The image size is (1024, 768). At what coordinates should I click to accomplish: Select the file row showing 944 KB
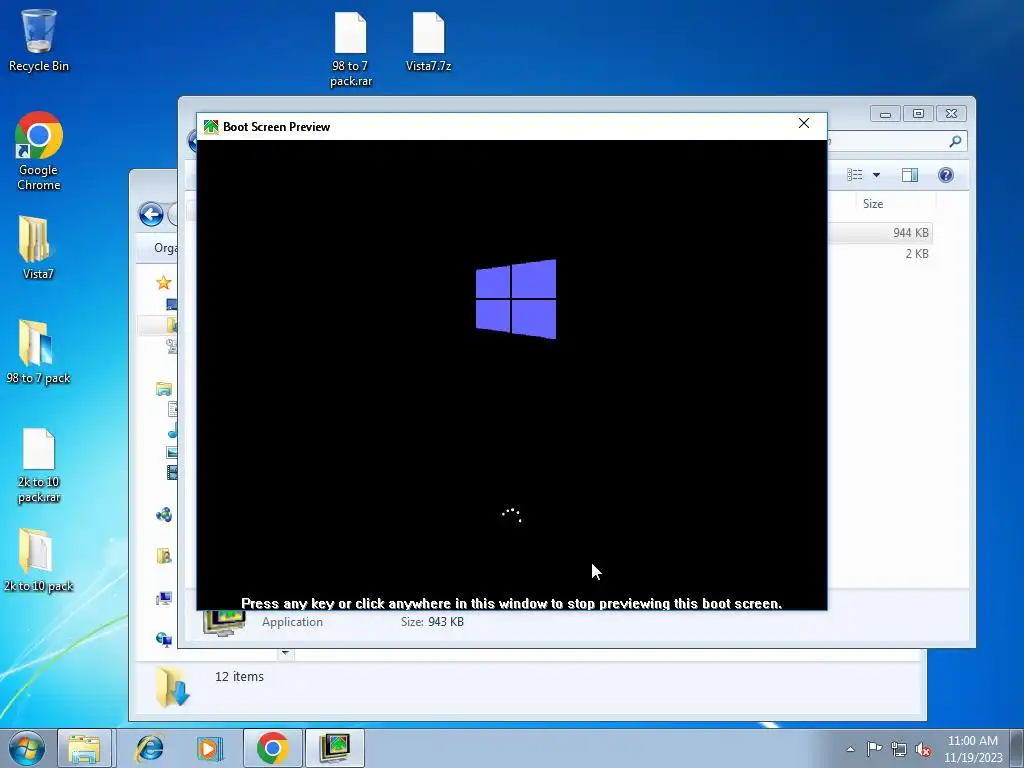880,232
